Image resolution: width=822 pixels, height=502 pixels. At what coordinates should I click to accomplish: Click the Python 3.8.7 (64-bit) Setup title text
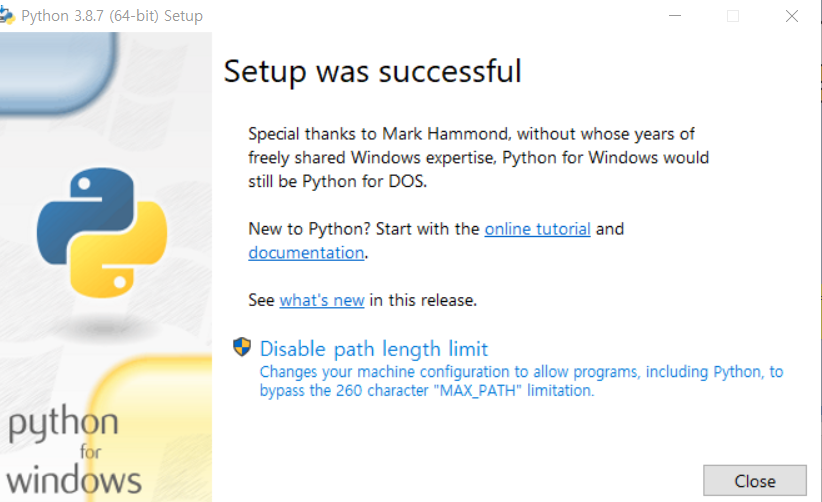pos(112,16)
